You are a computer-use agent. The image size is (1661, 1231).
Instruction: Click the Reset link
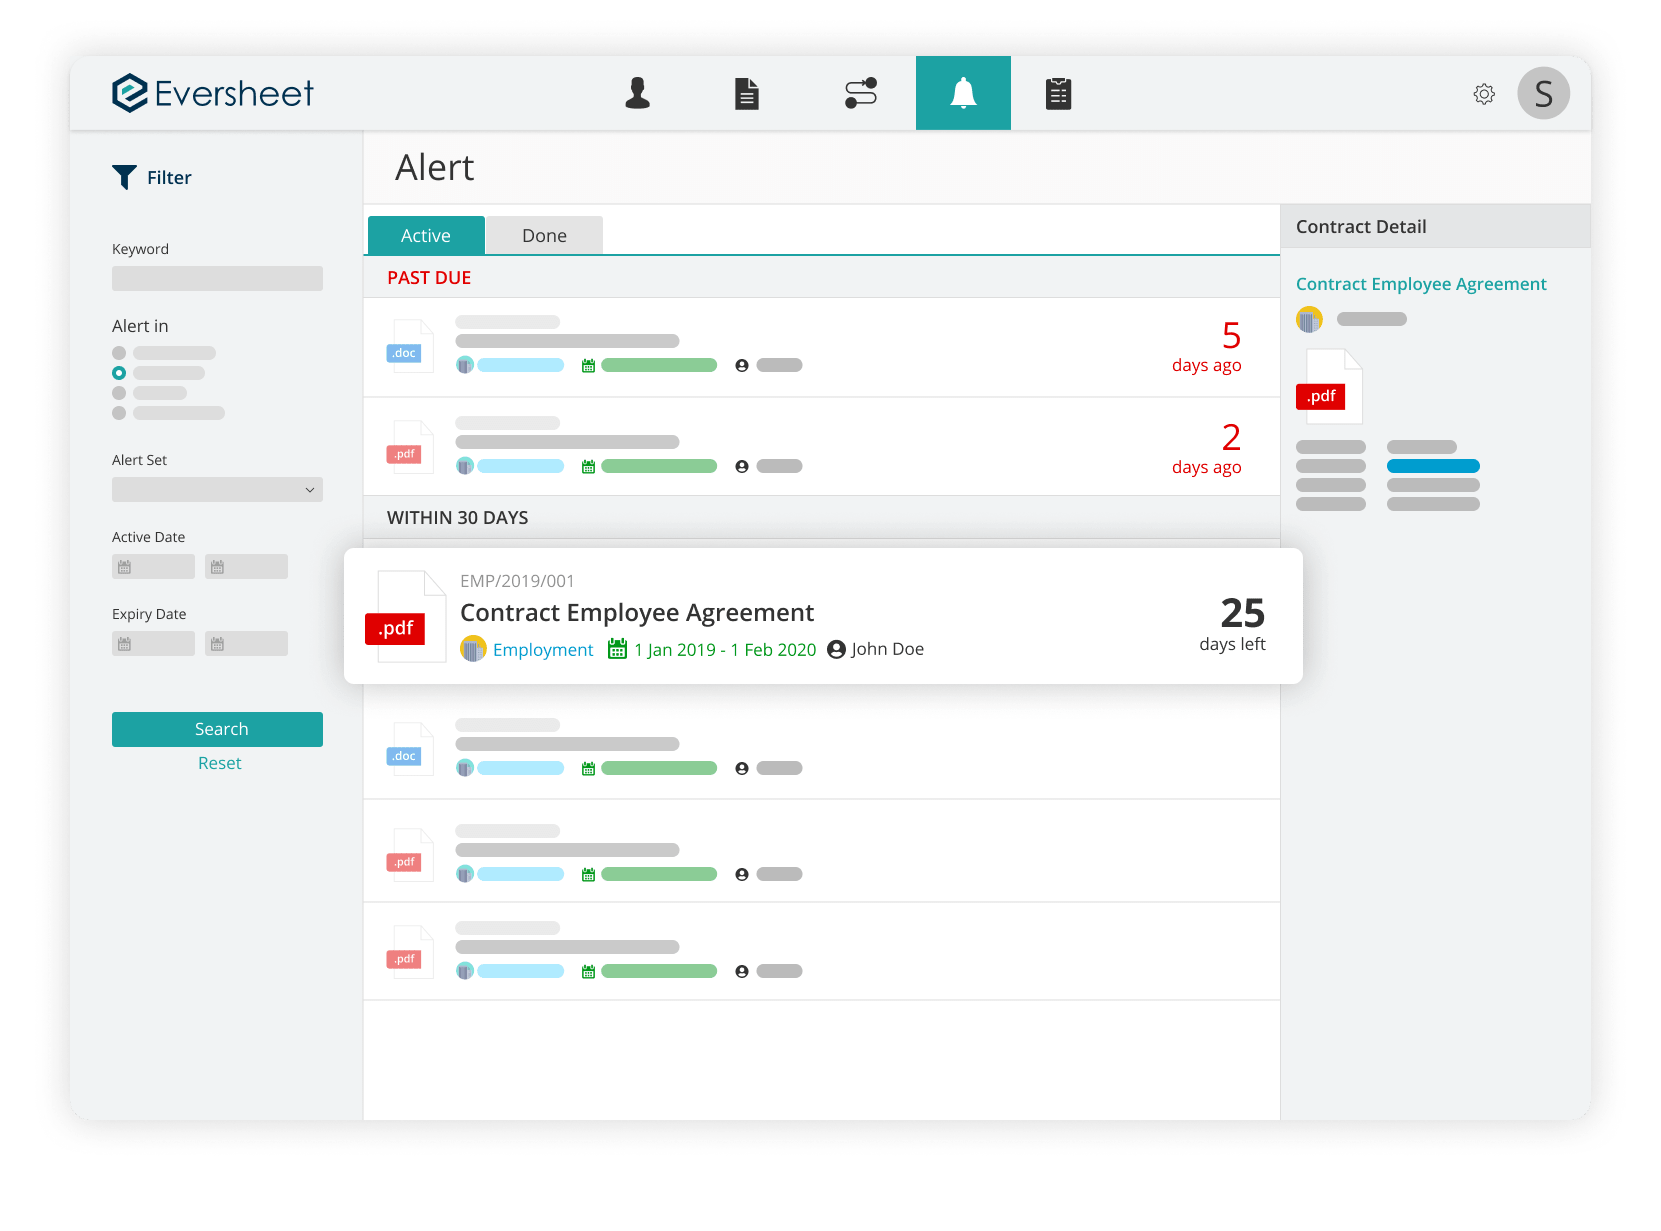(x=219, y=763)
